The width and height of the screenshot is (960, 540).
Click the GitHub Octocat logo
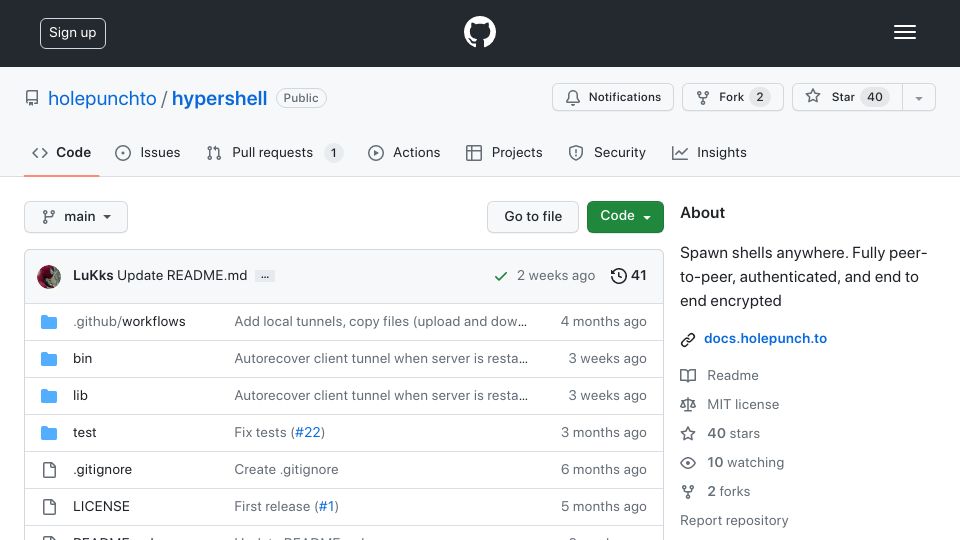(x=479, y=32)
